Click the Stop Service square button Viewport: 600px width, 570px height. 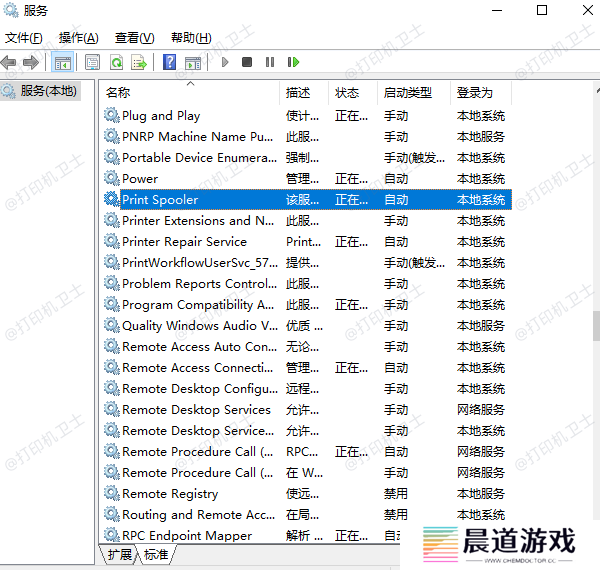click(x=247, y=62)
